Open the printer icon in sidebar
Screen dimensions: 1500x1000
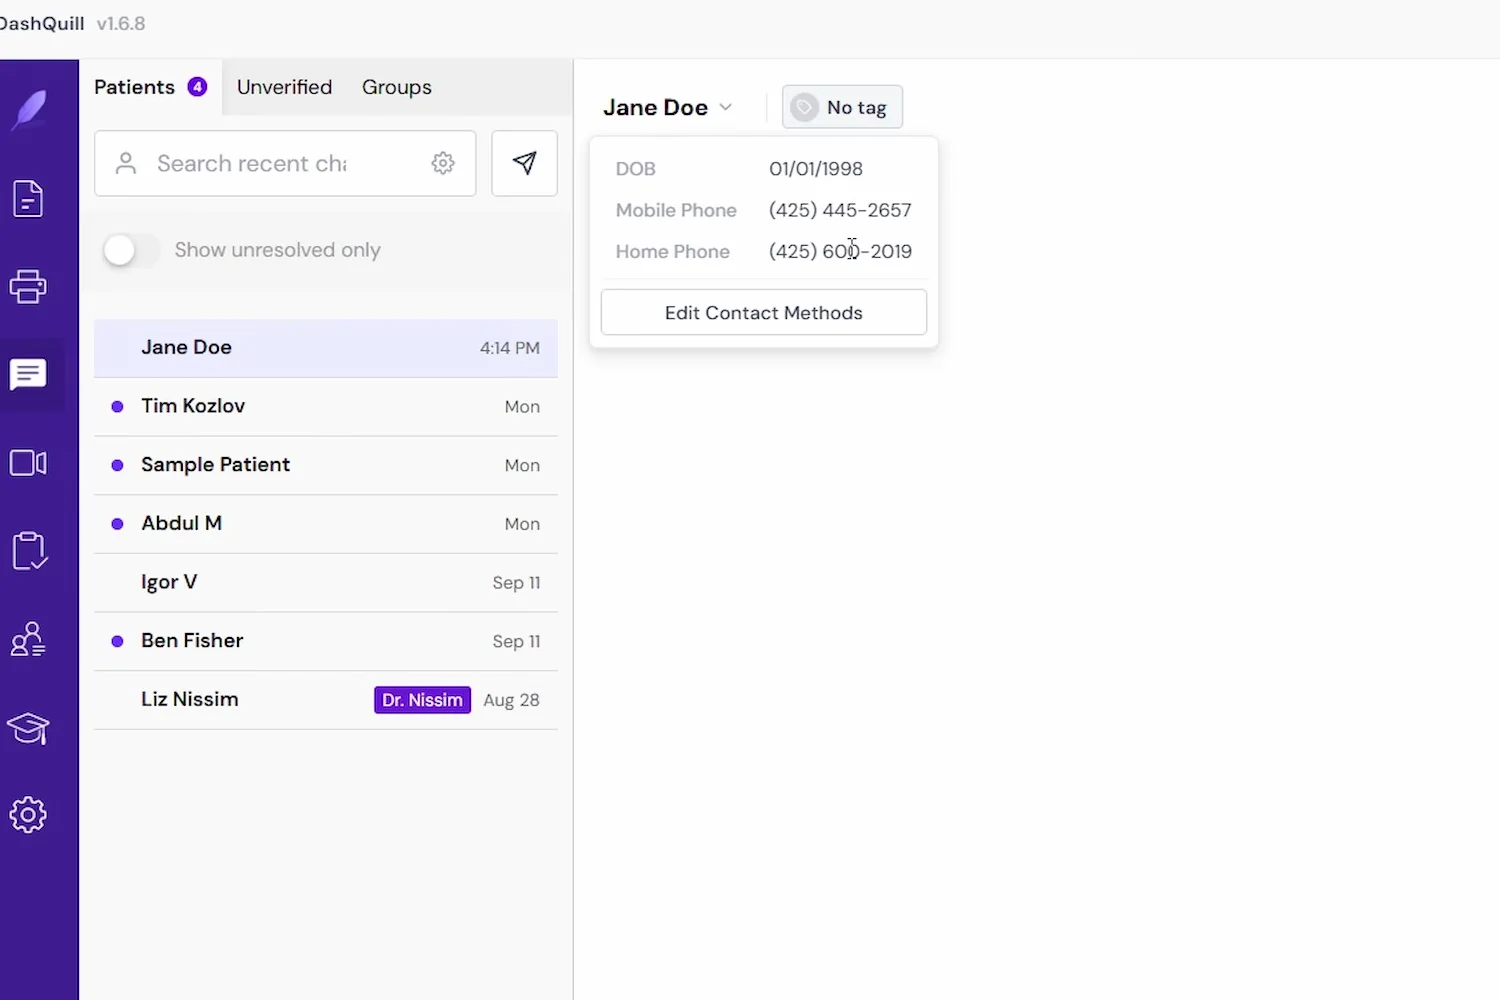28,287
